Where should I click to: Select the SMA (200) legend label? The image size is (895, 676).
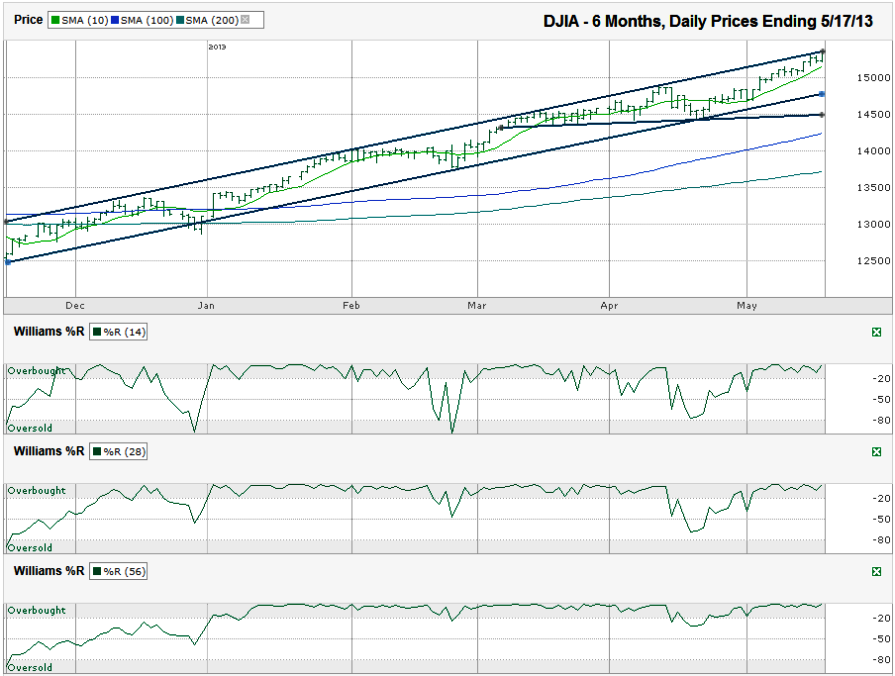(212, 20)
